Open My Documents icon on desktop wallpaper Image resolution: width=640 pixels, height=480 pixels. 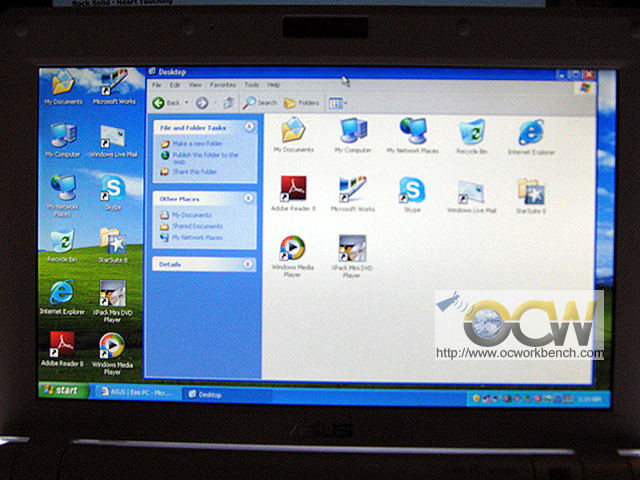click(63, 87)
